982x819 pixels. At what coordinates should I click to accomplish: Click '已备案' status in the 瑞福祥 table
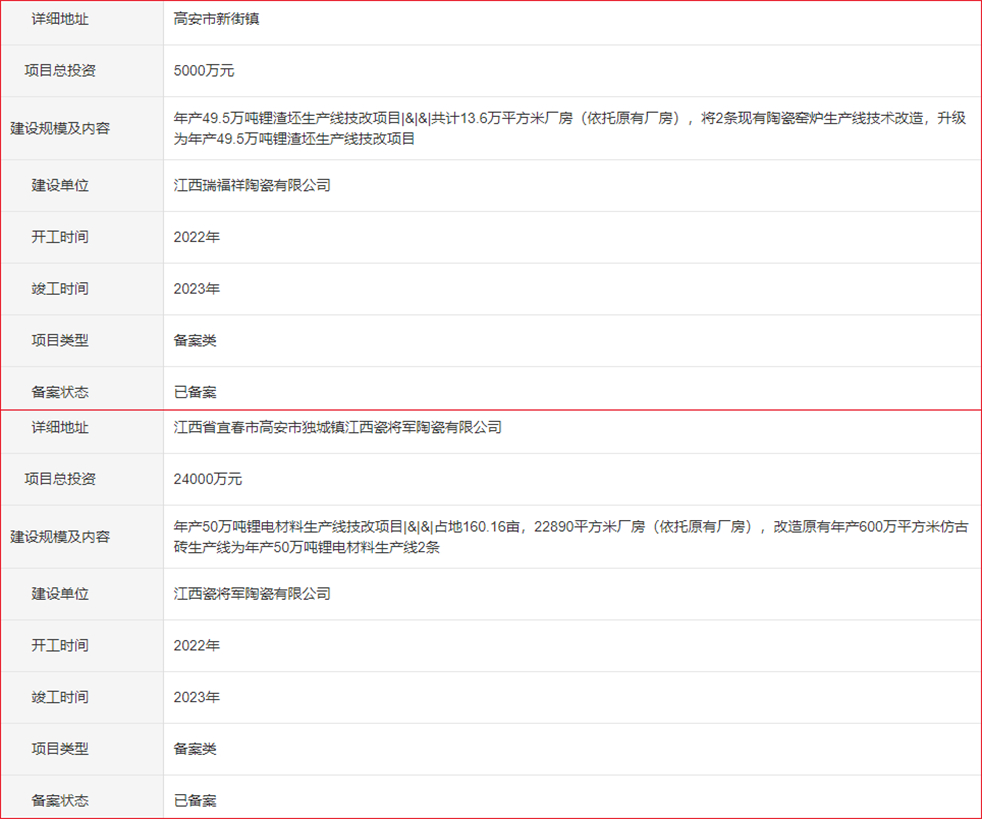click(195, 392)
